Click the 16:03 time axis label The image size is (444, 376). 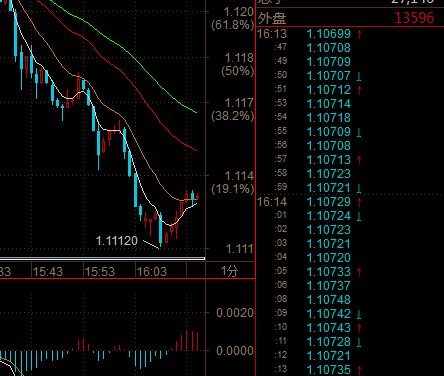click(x=152, y=272)
